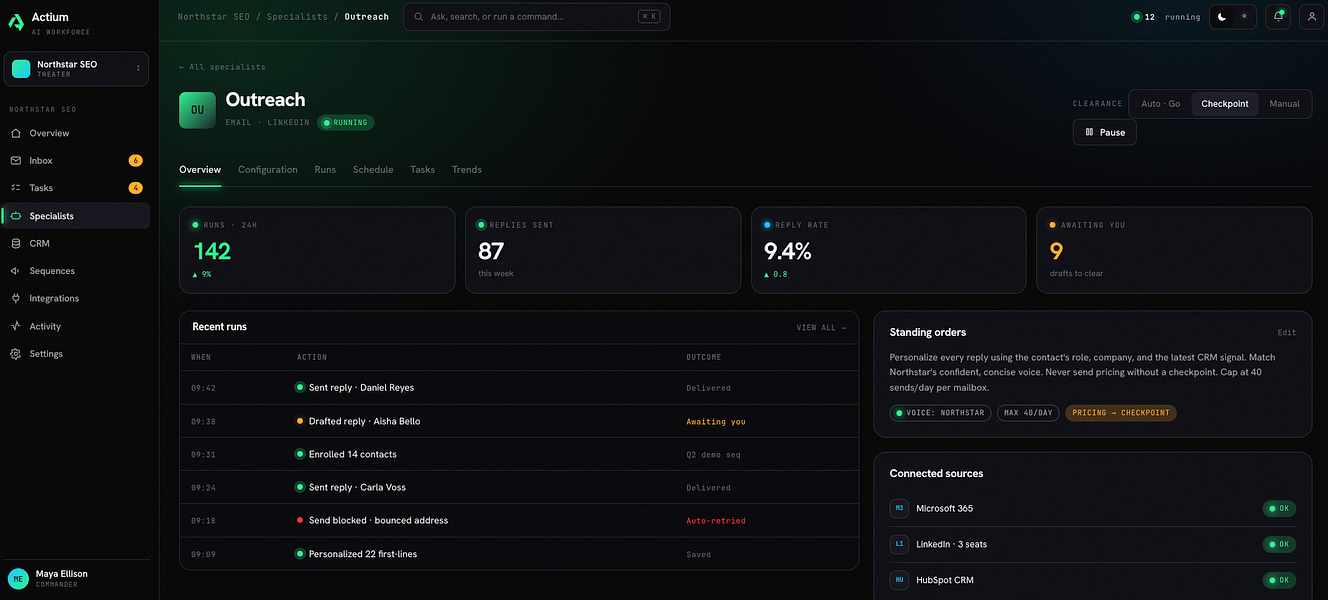Open the Northstar SEO workspace switcher
The image size is (1328, 600).
[76, 69]
